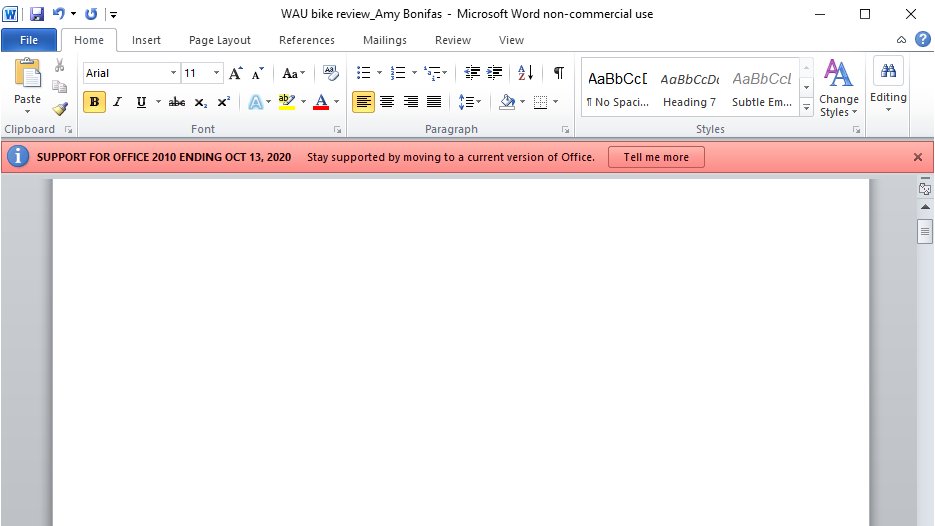935x526 pixels.
Task: Apply the Heading 7 style
Action: click(x=689, y=88)
